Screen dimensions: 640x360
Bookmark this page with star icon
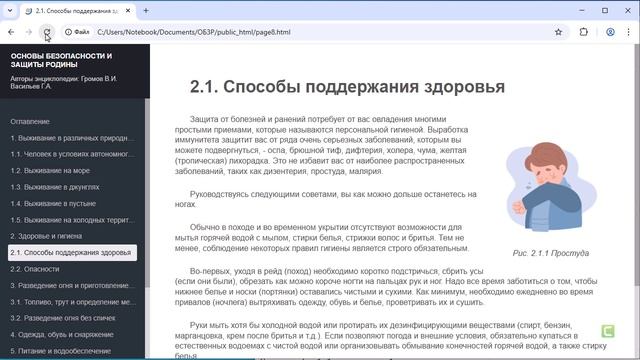coord(558,32)
